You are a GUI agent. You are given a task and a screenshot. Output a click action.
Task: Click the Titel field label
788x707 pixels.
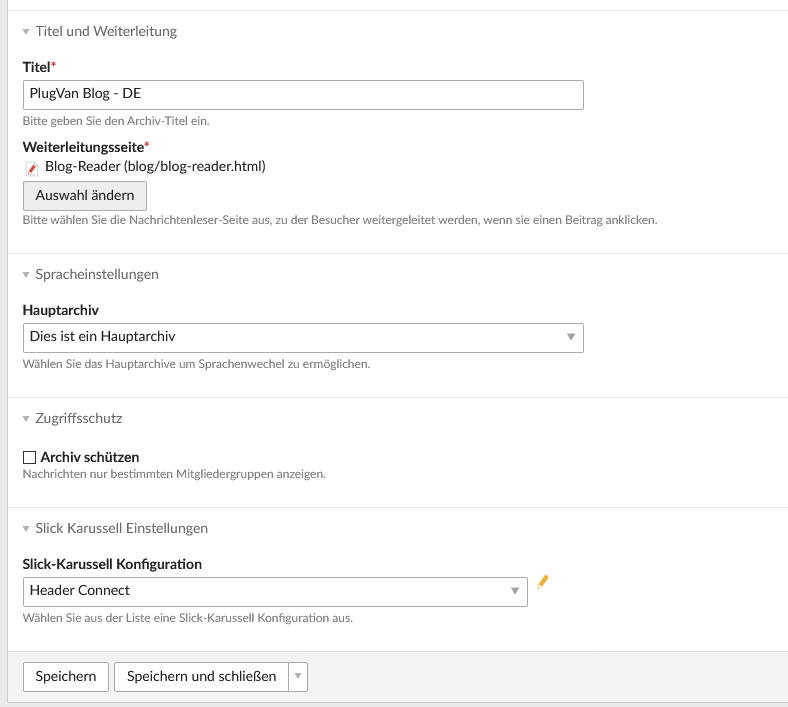point(36,67)
